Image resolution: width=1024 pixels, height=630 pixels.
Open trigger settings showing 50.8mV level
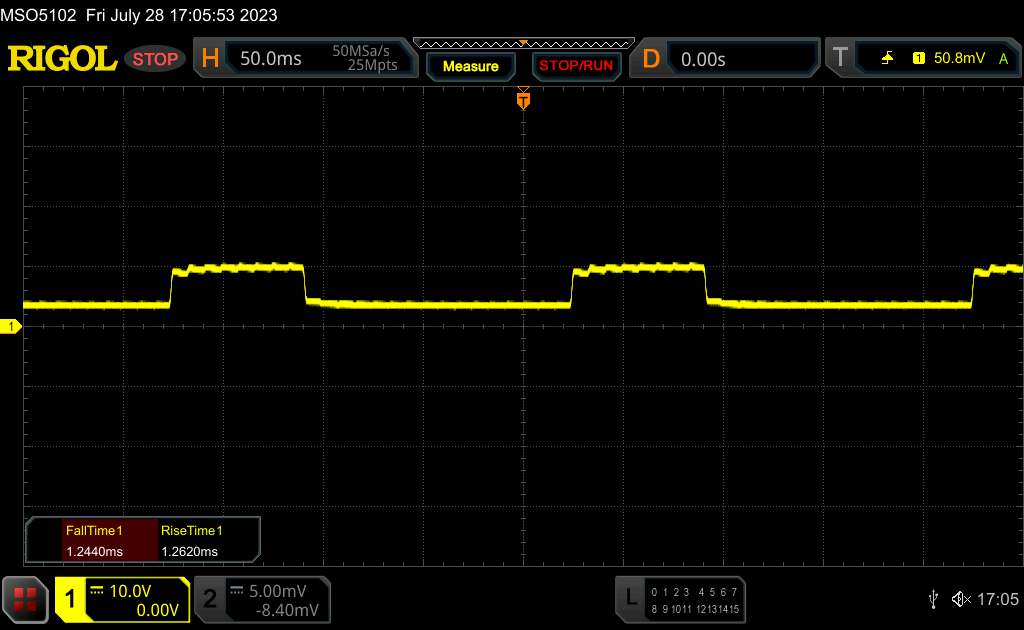tap(924, 58)
